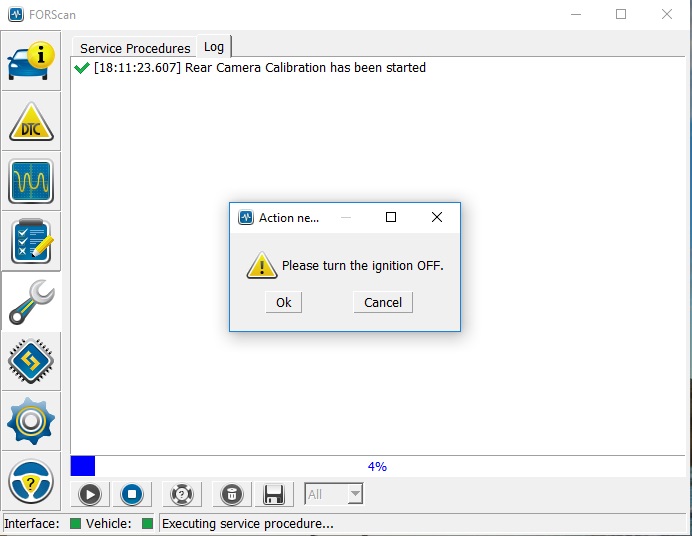Open the tests checklist section
Screen dimensions: 692x536
[31, 241]
